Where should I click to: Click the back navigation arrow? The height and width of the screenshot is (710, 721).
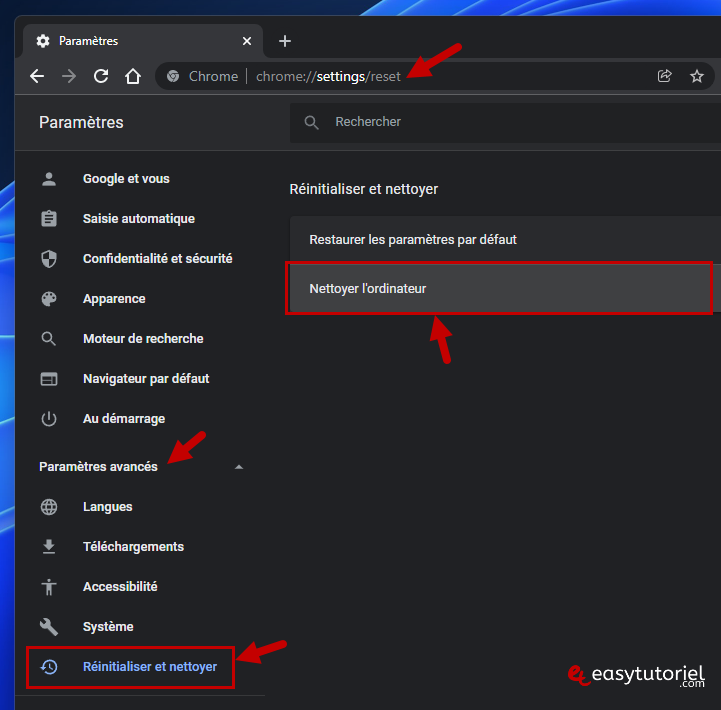point(37,76)
